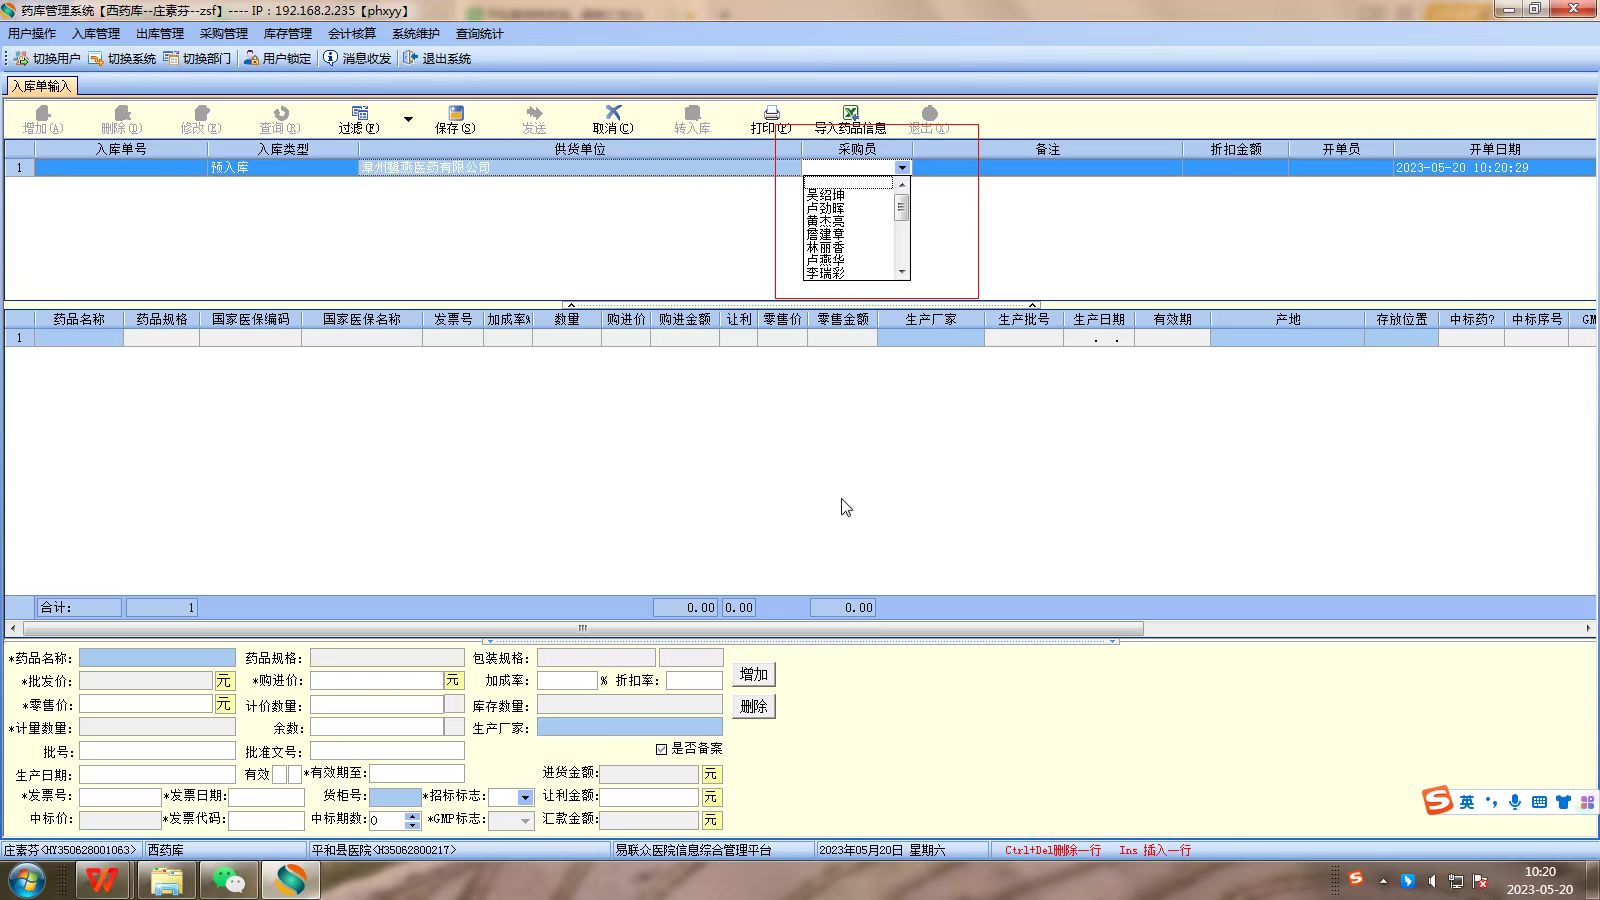
Task: Click the 删除 button beside the form
Action: click(x=754, y=706)
